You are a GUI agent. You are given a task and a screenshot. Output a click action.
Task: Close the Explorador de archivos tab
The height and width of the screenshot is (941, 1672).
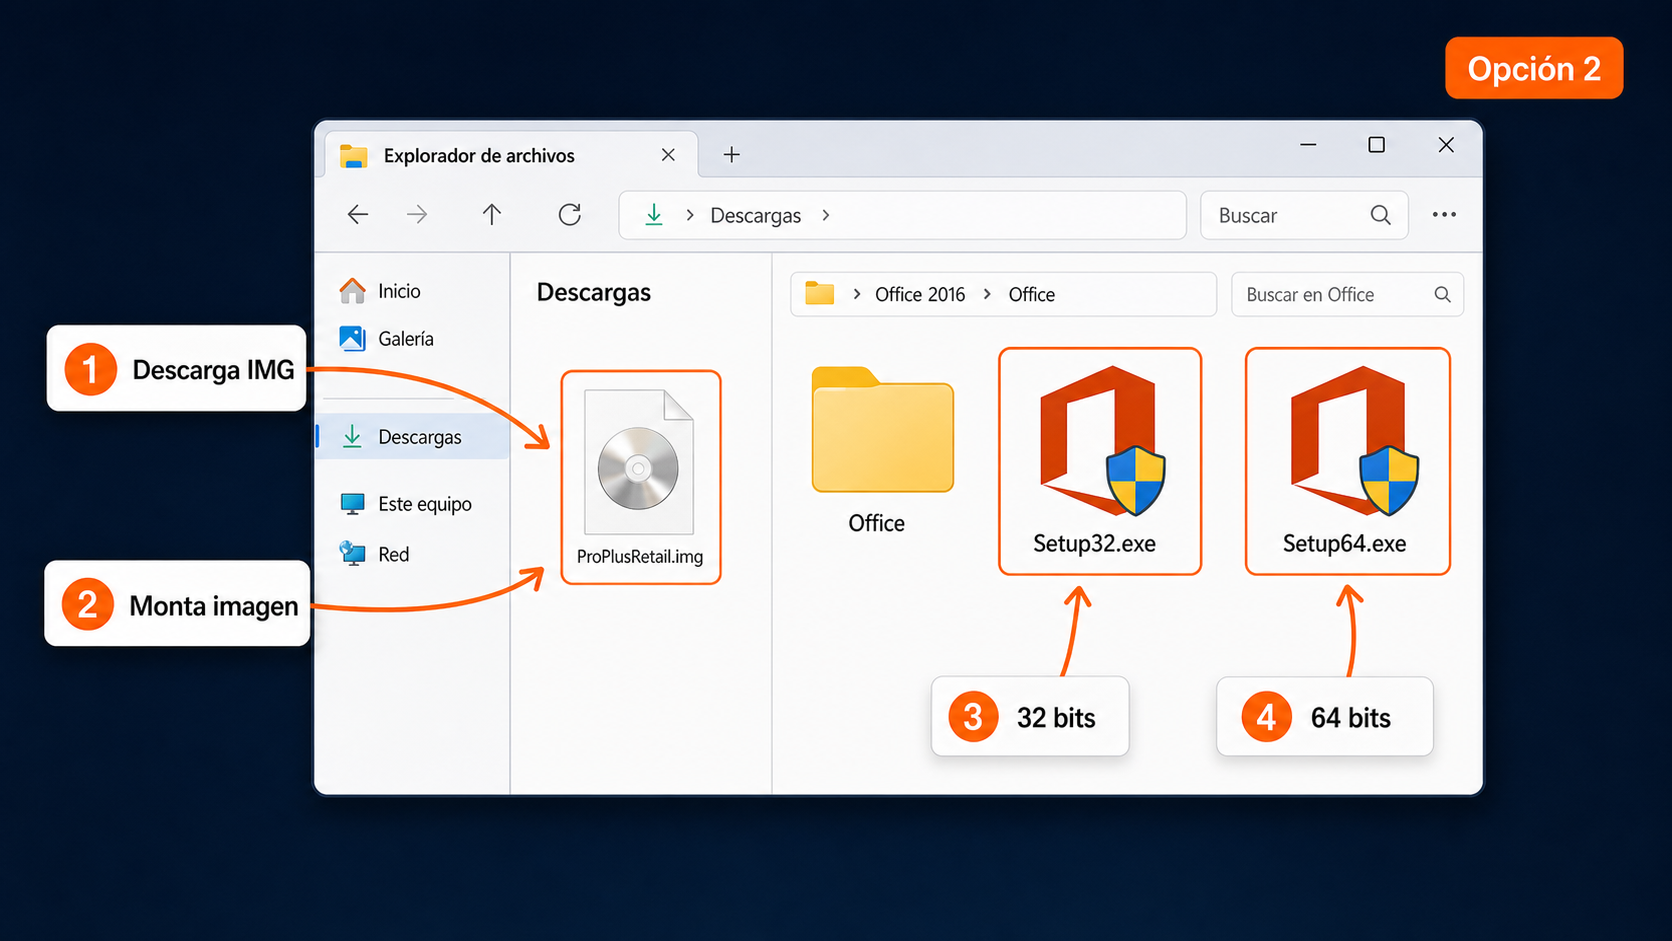point(668,155)
